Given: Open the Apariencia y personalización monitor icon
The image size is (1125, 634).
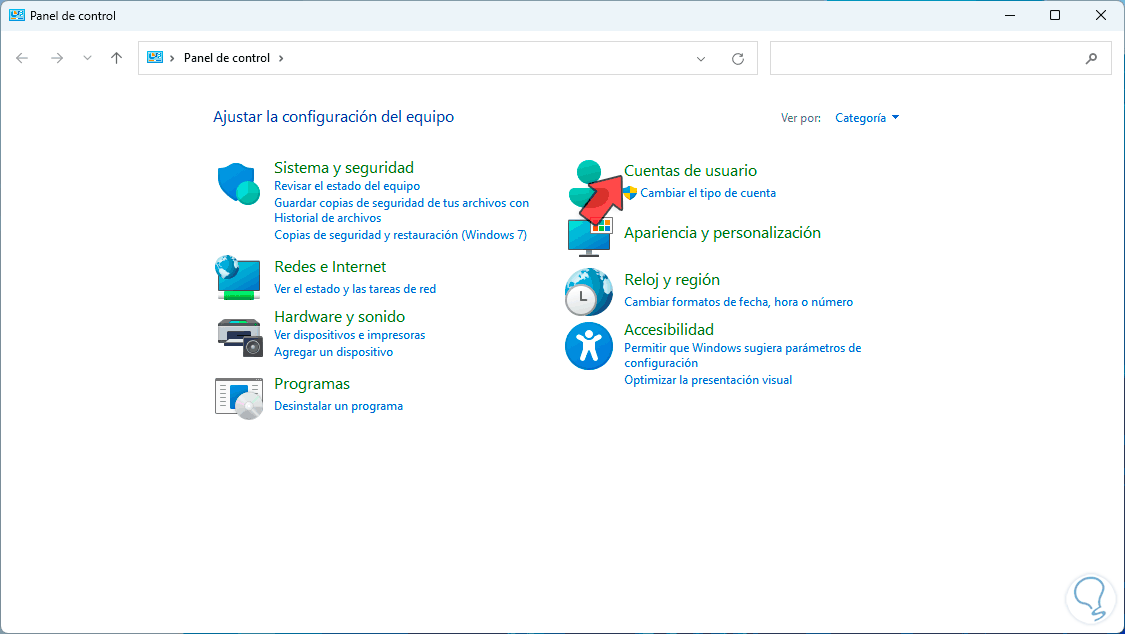Looking at the screenshot, I should point(589,237).
